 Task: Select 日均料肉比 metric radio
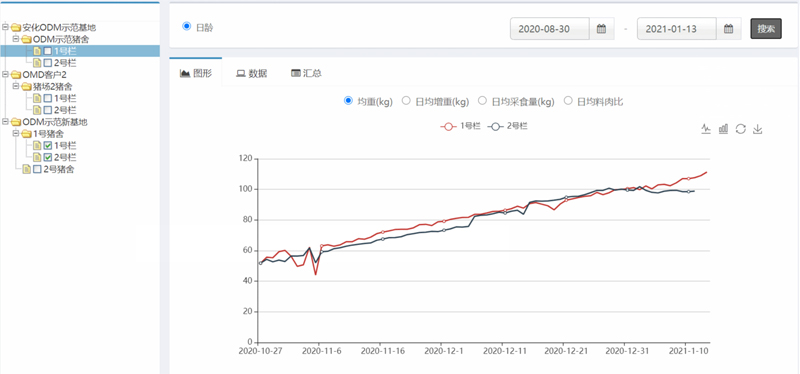coord(567,101)
